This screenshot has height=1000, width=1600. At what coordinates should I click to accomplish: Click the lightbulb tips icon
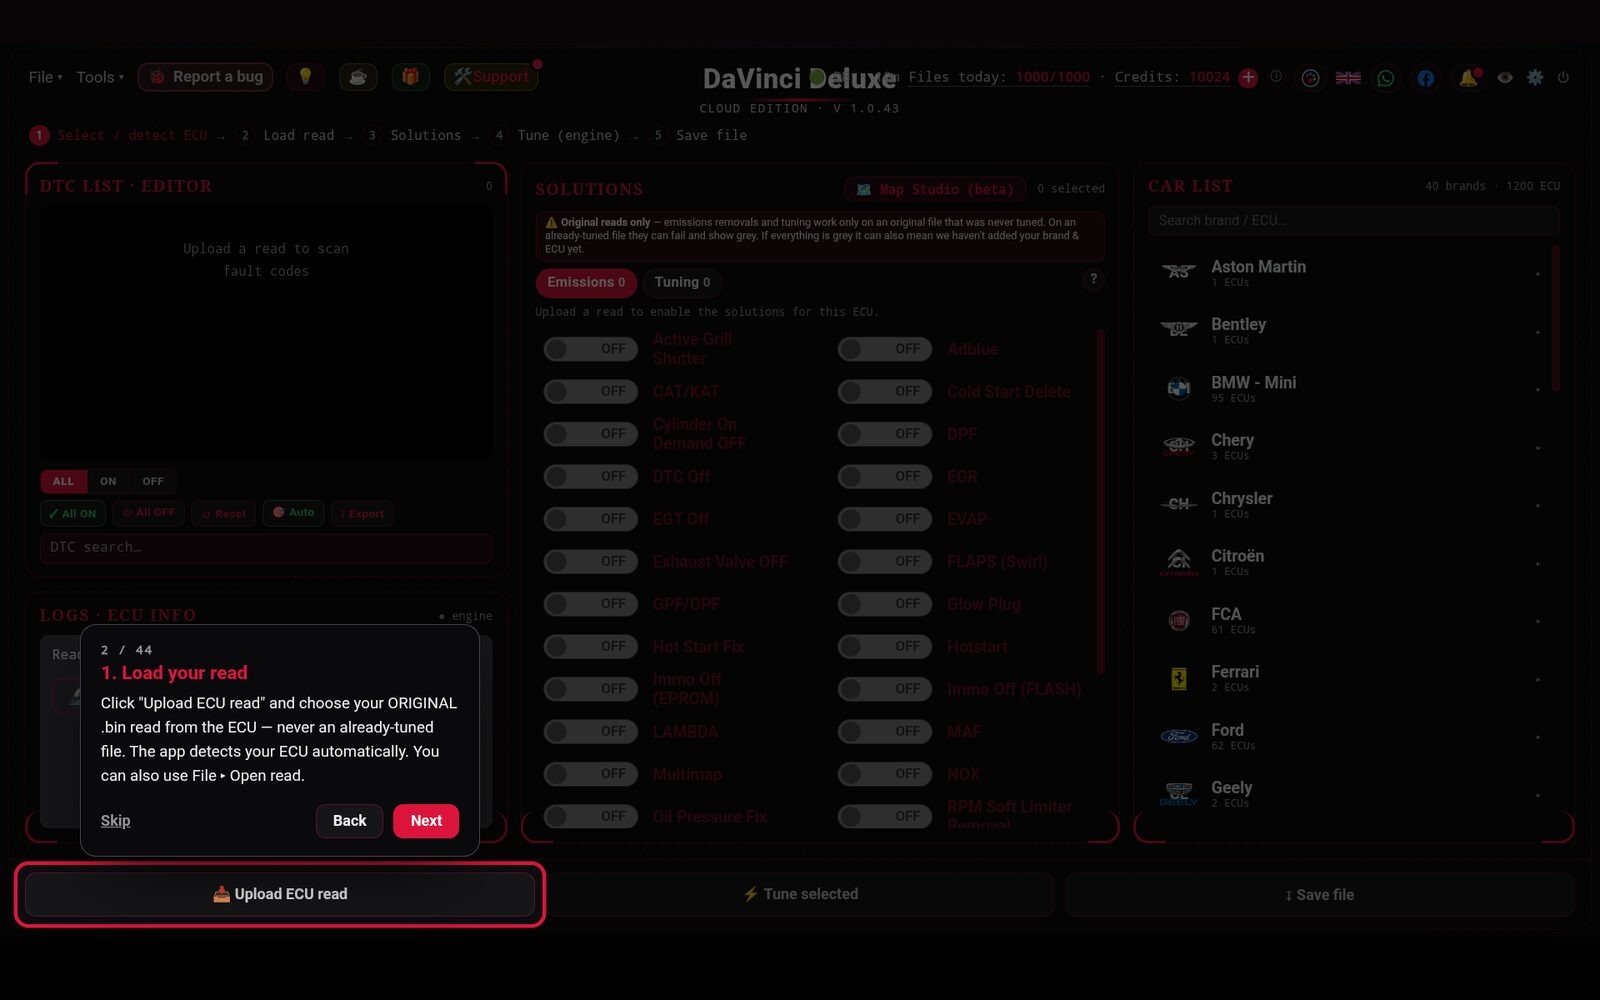coord(305,77)
